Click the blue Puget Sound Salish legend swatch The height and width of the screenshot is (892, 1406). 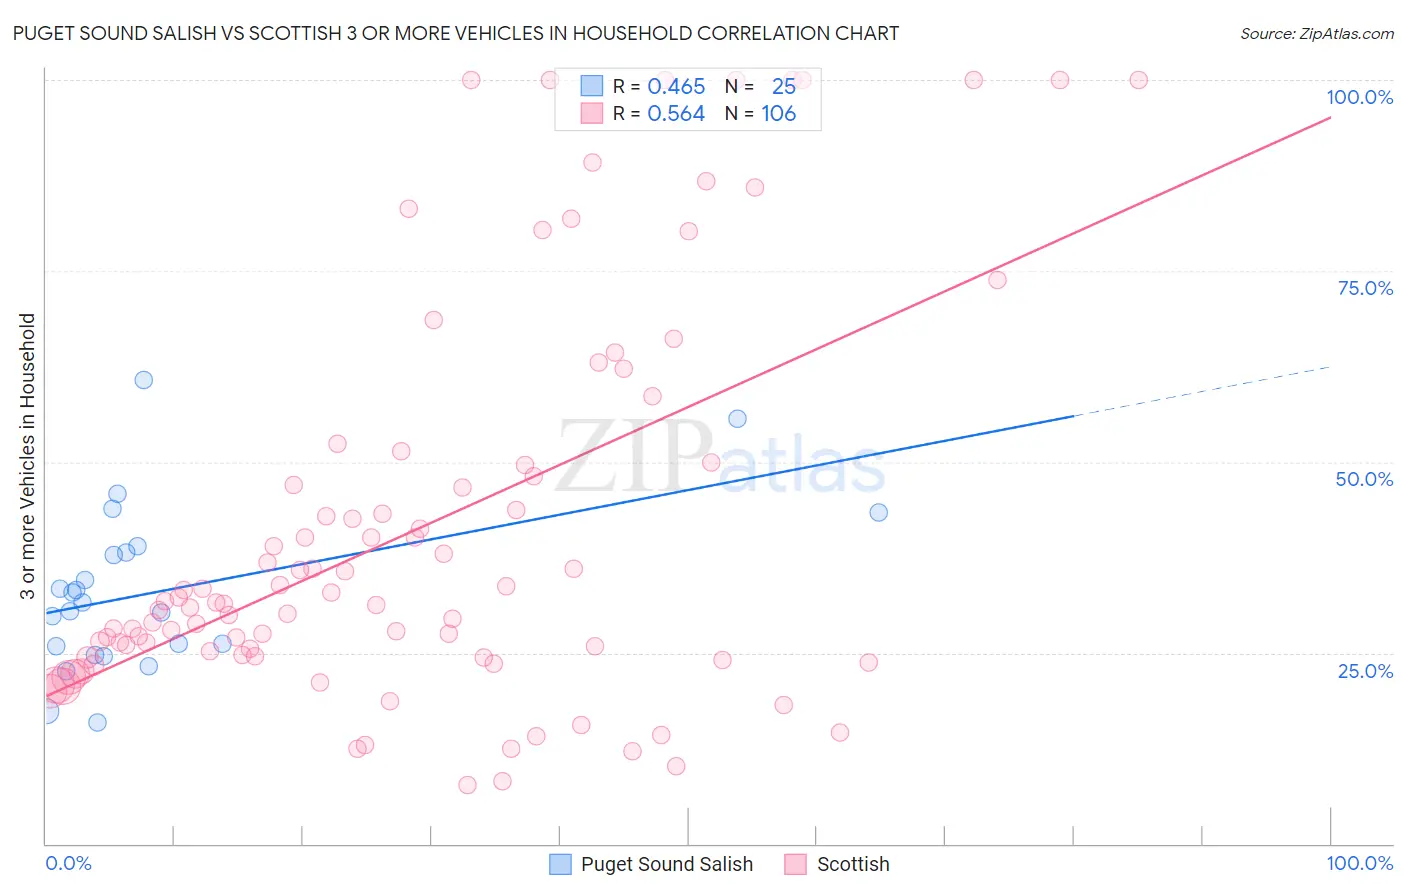[x=560, y=864]
